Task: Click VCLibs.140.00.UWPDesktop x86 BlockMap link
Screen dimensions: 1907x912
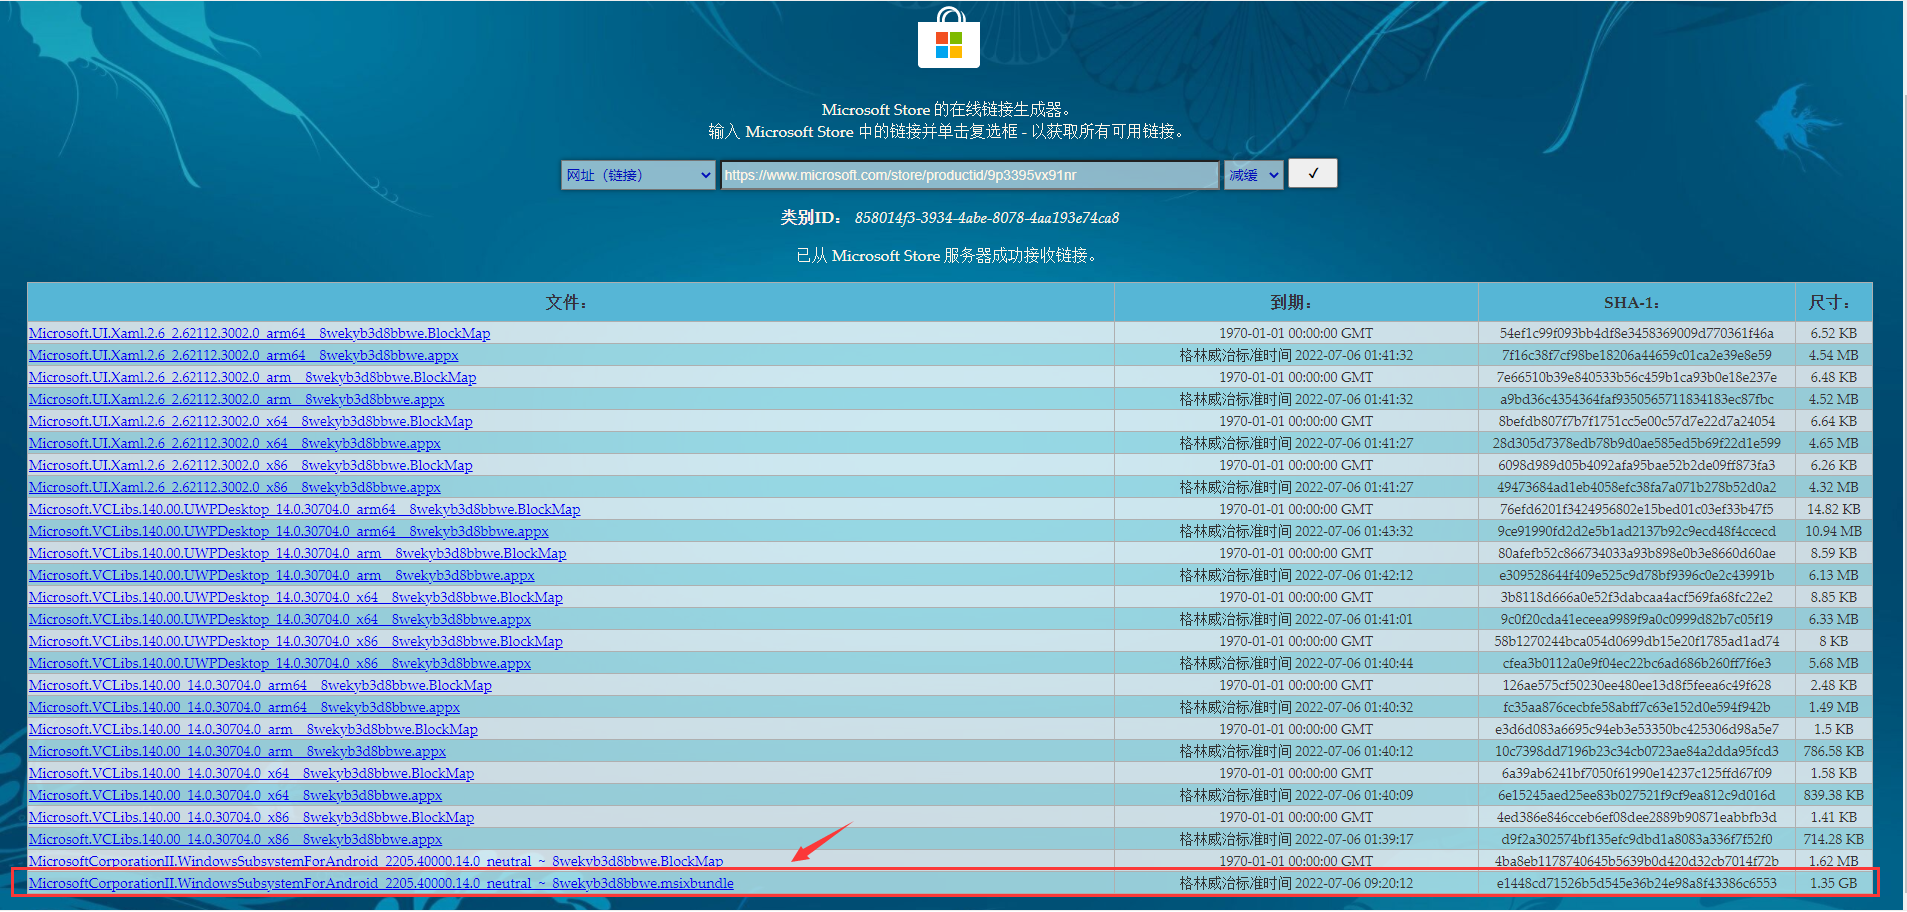Action: [295, 641]
